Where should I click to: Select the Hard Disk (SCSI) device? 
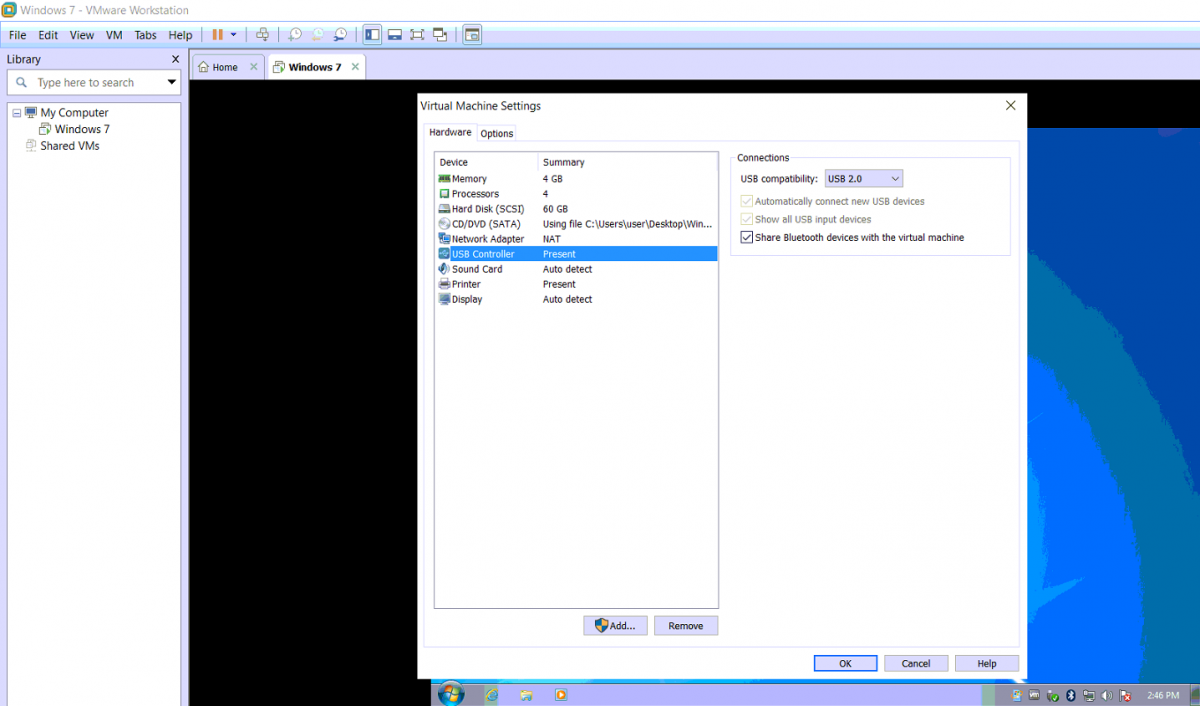[x=576, y=209]
